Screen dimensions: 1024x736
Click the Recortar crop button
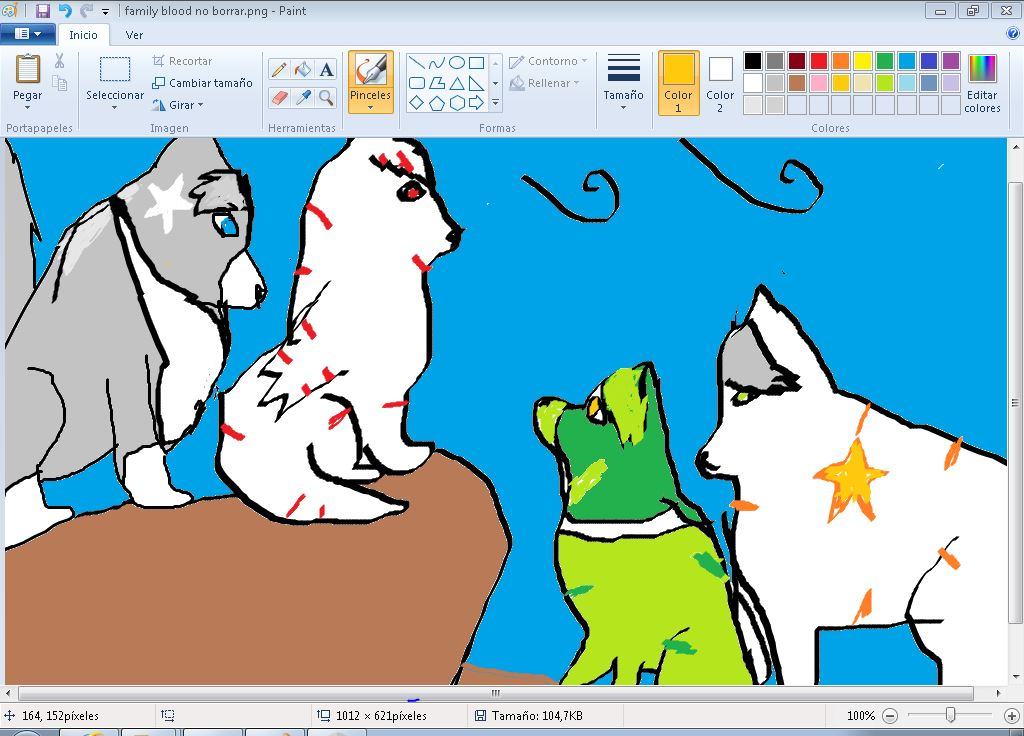coord(182,61)
